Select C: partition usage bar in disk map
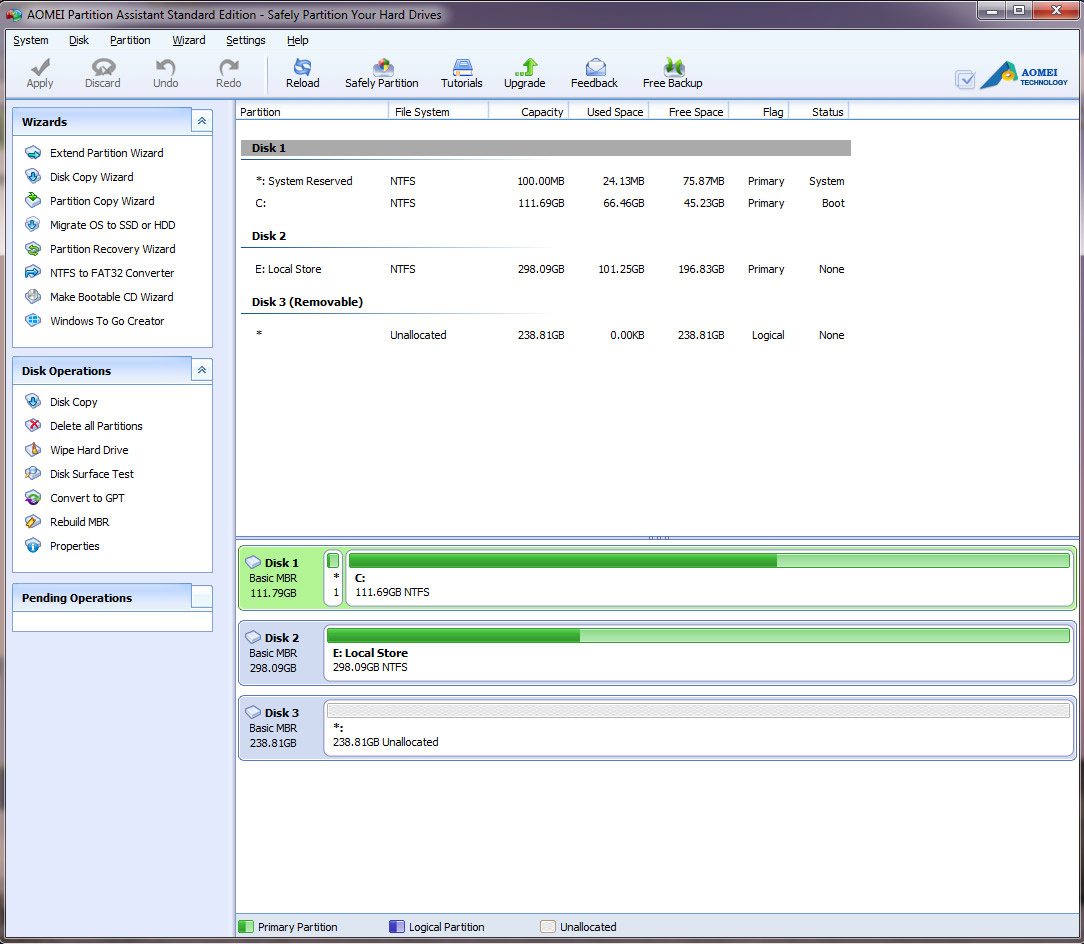1084x944 pixels. click(709, 560)
